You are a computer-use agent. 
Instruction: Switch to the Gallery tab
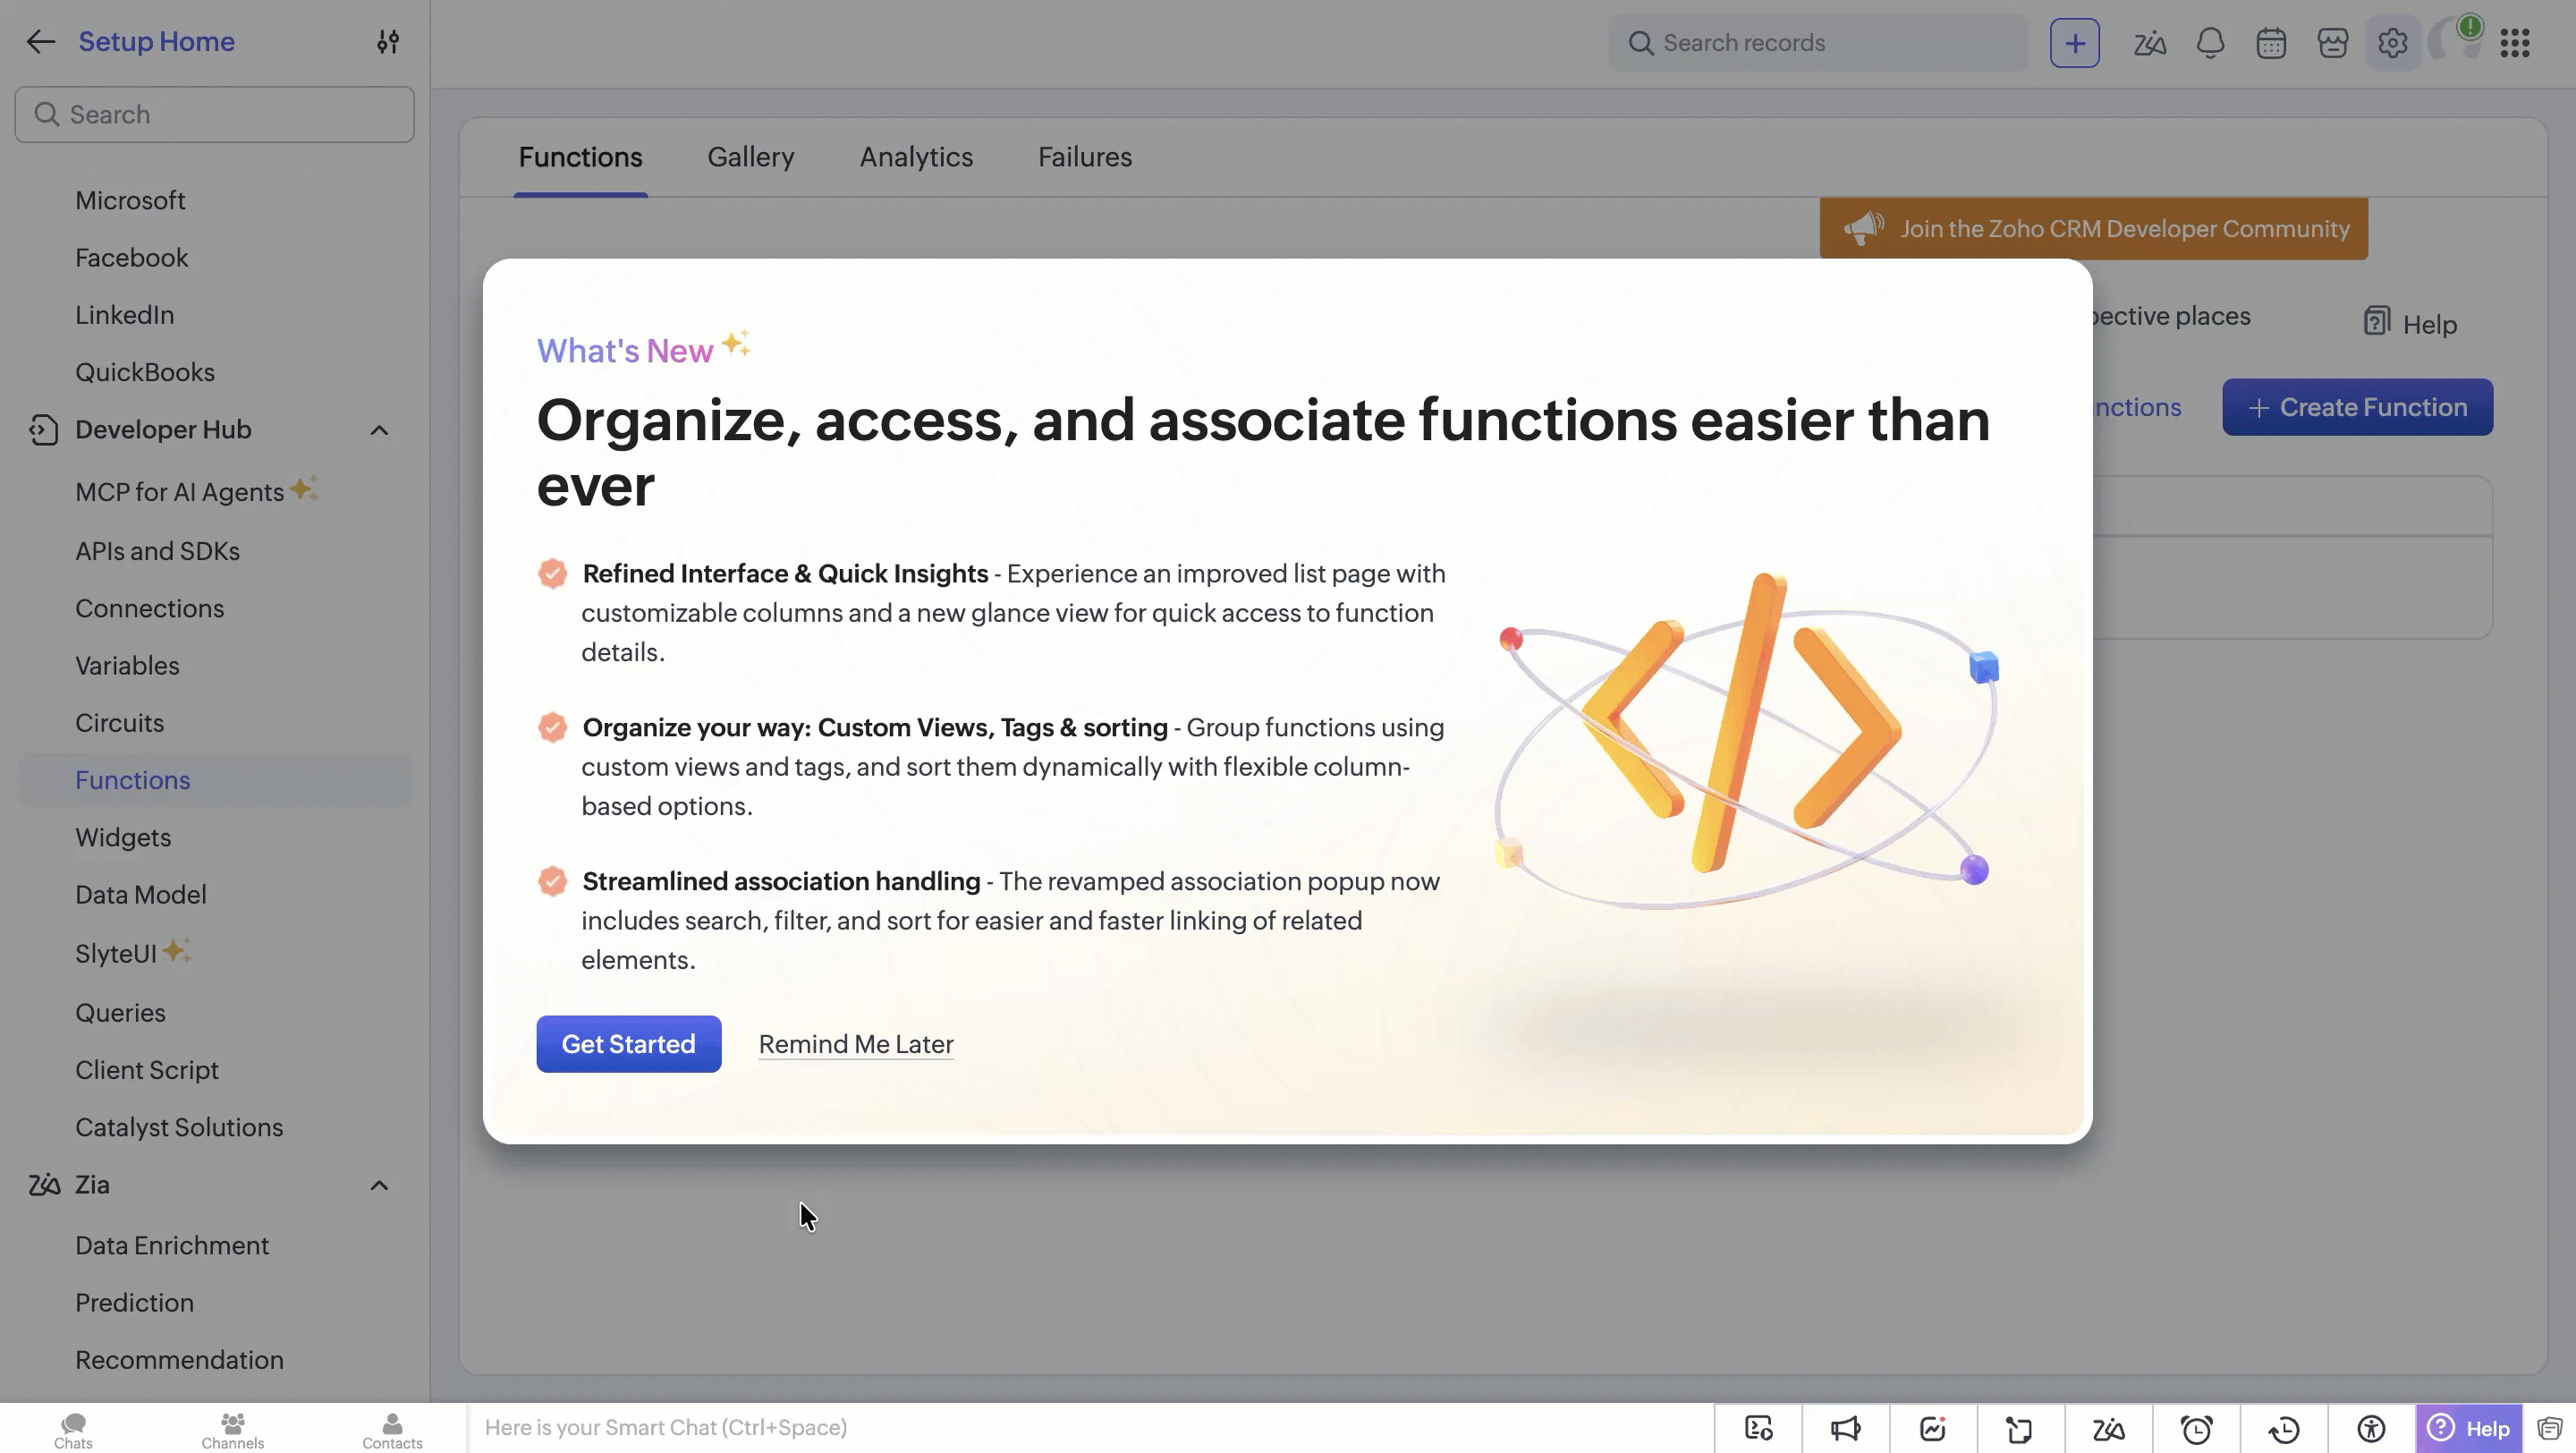tap(750, 157)
